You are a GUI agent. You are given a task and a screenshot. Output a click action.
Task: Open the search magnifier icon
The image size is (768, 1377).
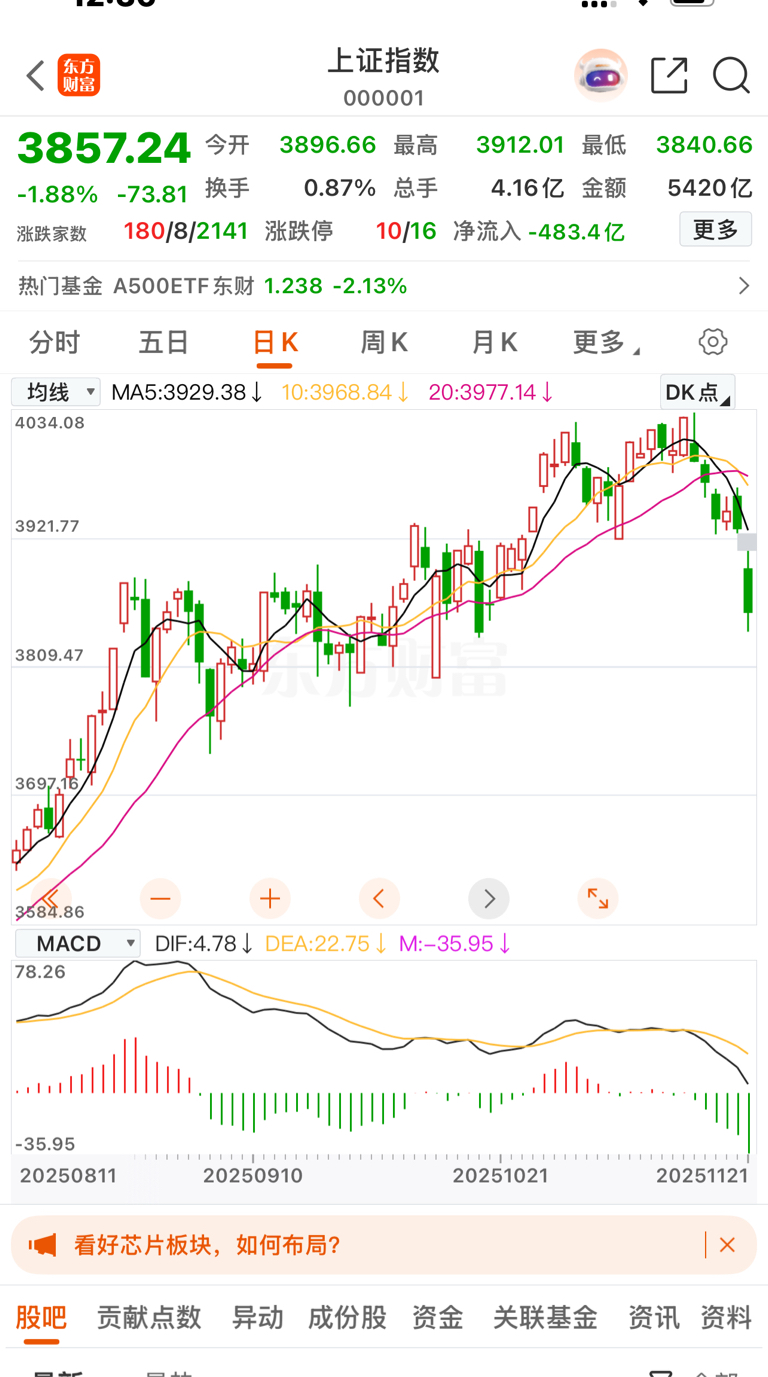click(x=731, y=76)
